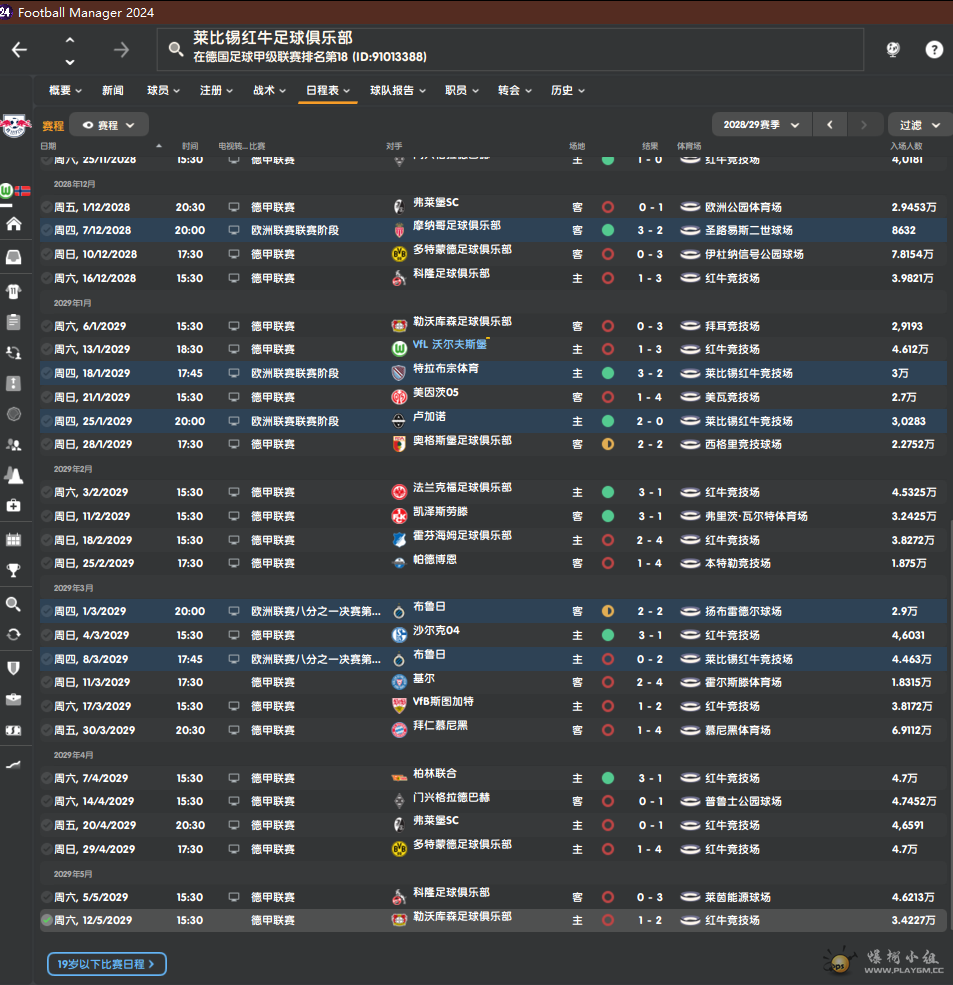The width and height of the screenshot is (953, 985).
Task: Open the Development Centre graph sidebar icon
Action: (14, 765)
